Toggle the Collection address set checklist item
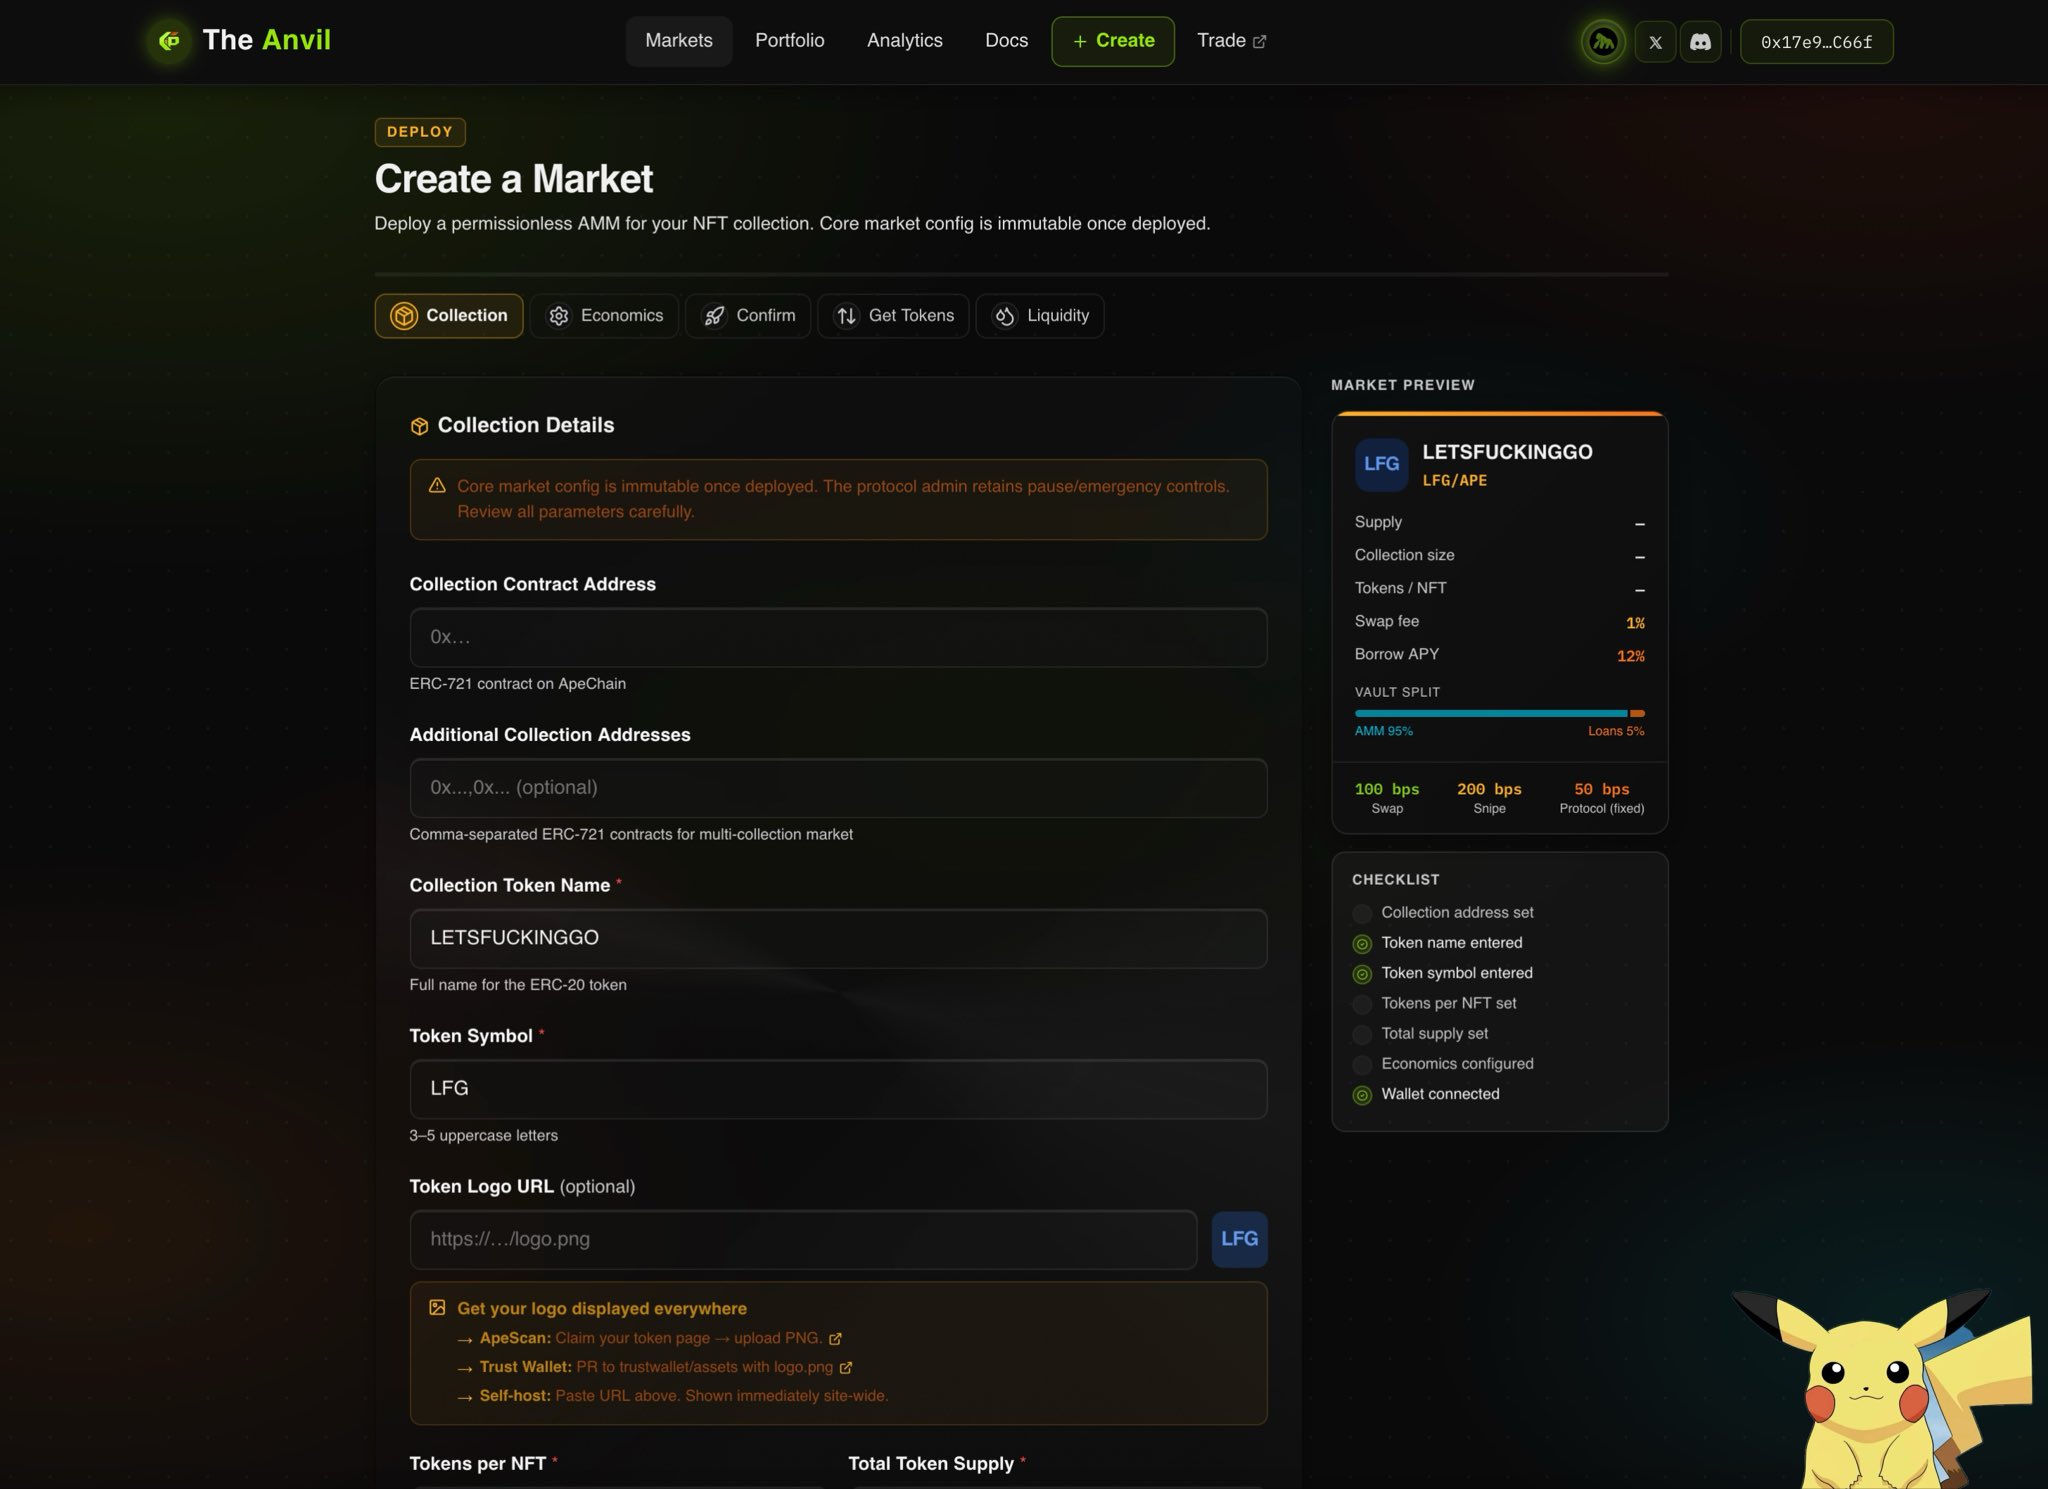 1445,912
